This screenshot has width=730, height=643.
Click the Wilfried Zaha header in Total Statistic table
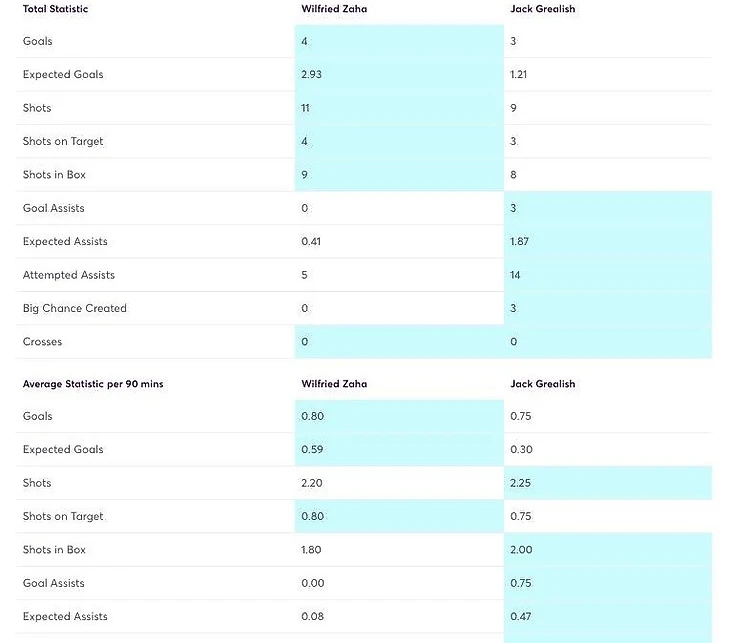(x=334, y=9)
